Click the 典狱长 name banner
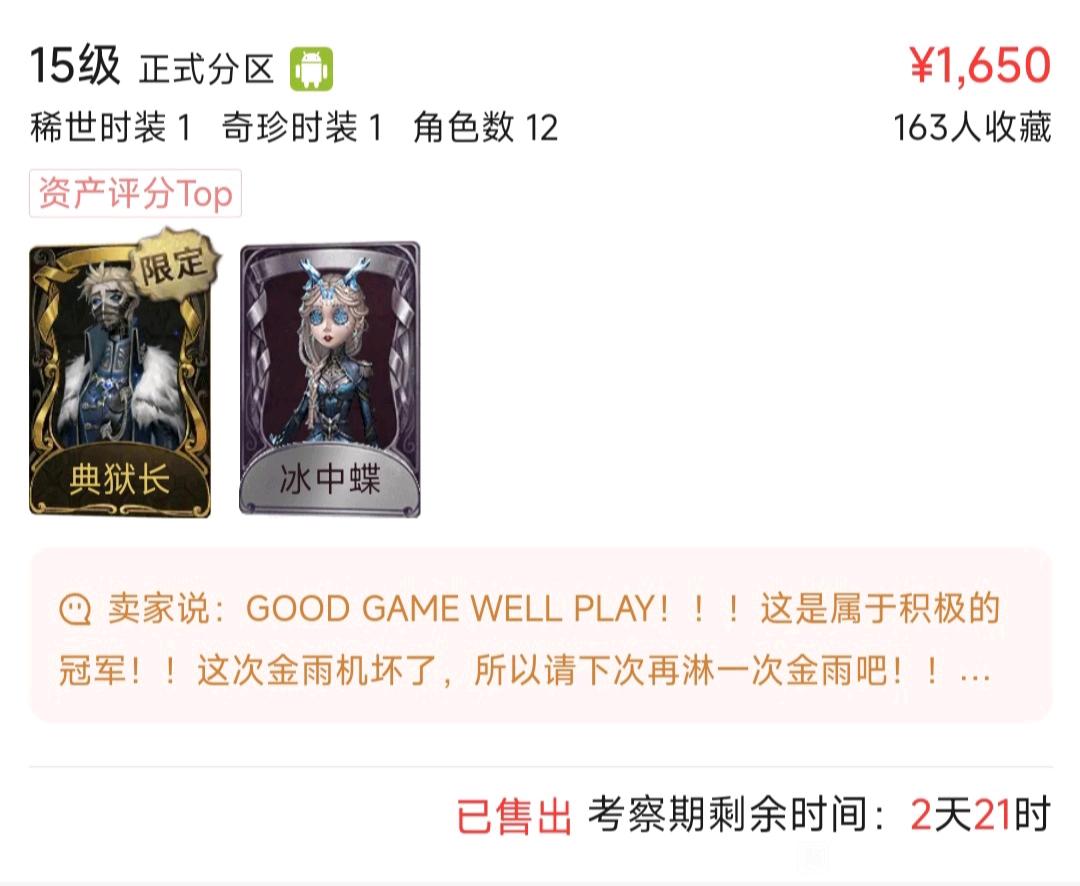The width and height of the screenshot is (1080, 886). tap(120, 479)
